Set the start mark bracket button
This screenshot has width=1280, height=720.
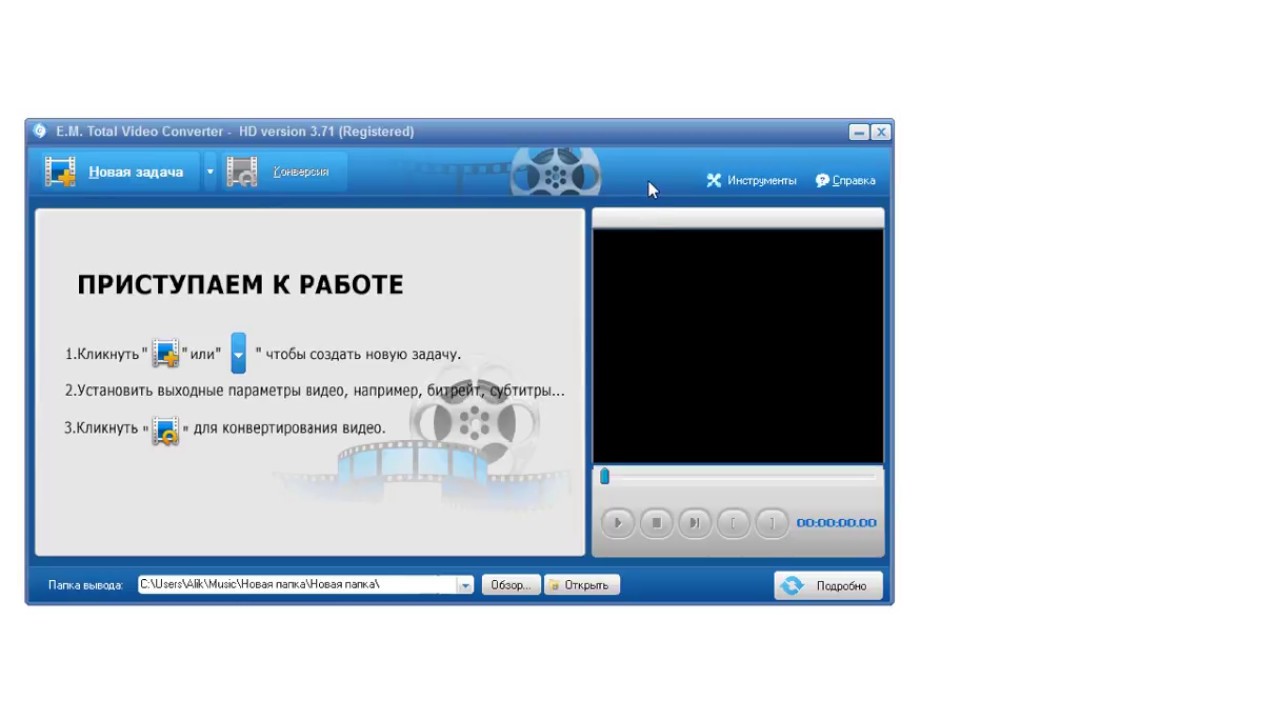pyautogui.click(x=733, y=523)
